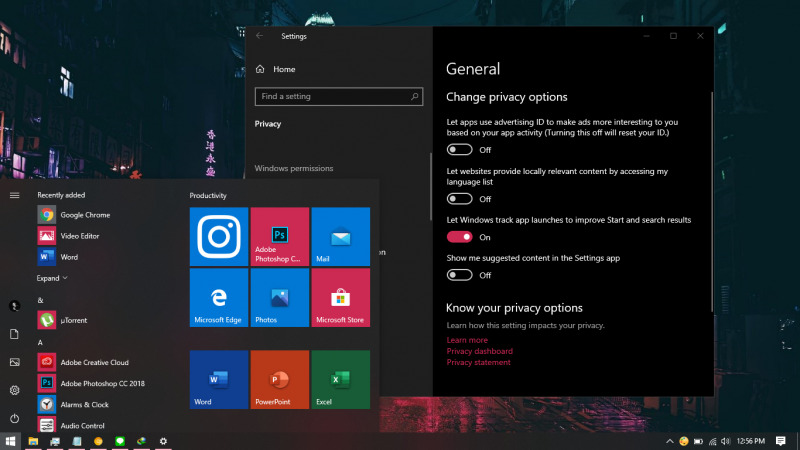
Task: Launch µTorrent from the app list
Action: click(62, 320)
